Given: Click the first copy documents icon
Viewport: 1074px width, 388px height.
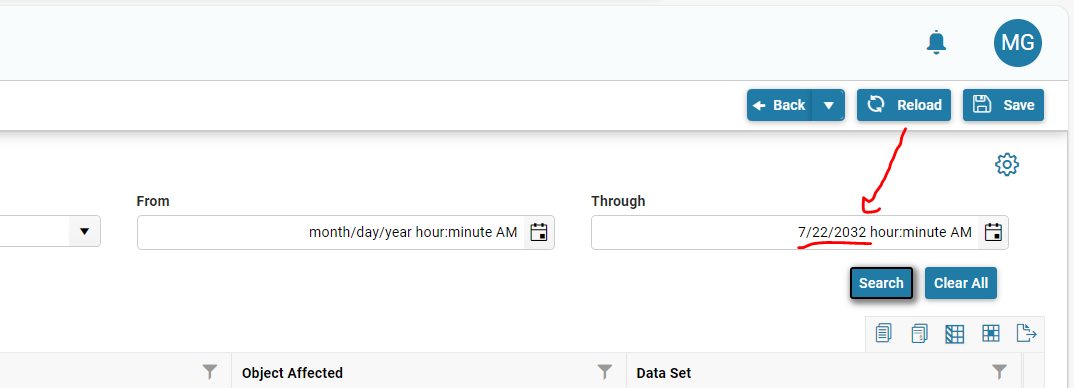Looking at the screenshot, I should [x=884, y=334].
